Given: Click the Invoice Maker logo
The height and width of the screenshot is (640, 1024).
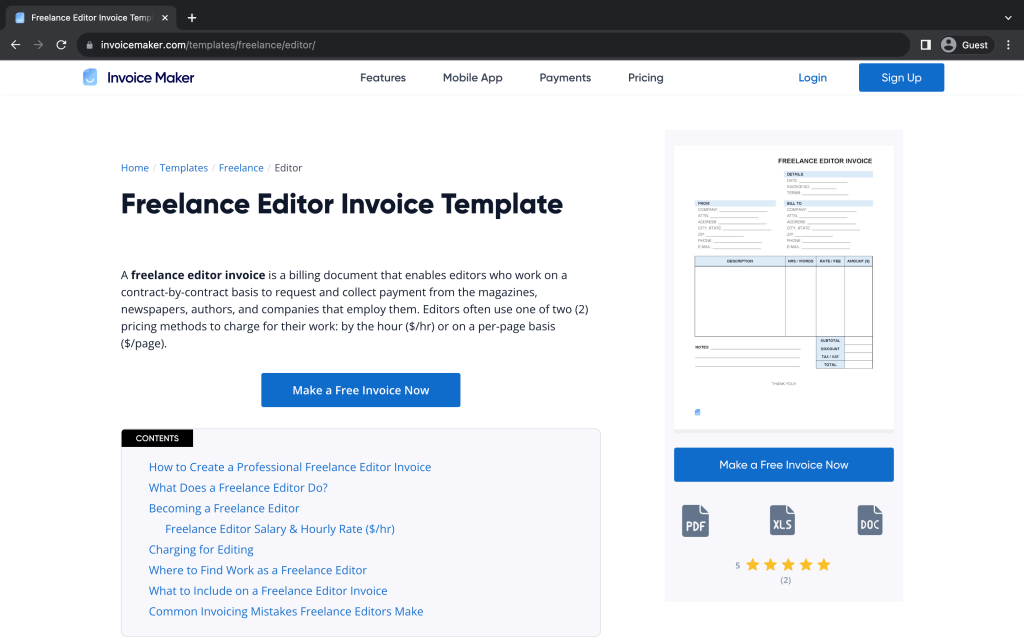Looking at the screenshot, I should 139,78.
